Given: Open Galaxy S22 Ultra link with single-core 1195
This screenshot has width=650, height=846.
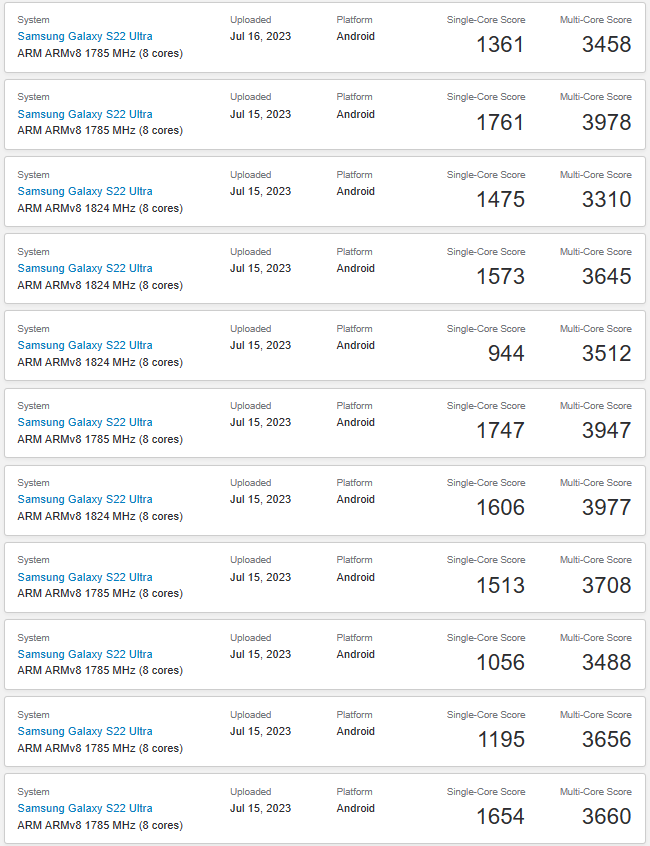Looking at the screenshot, I should pyautogui.click(x=85, y=731).
